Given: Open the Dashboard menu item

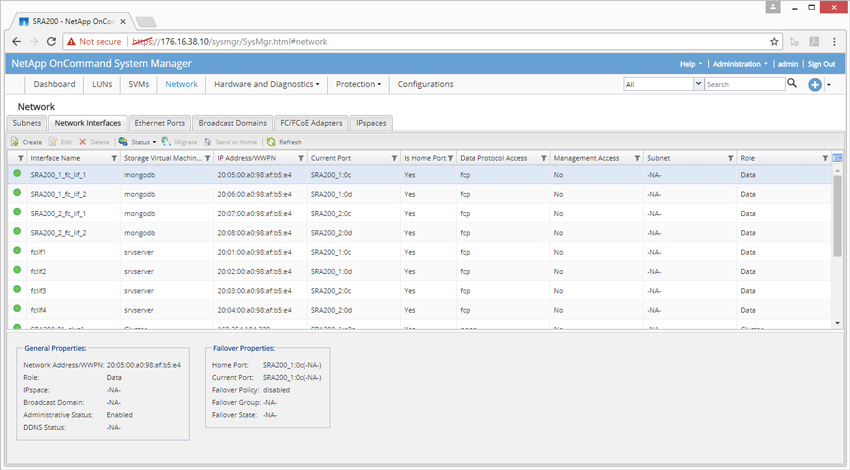Looking at the screenshot, I should coord(54,84).
